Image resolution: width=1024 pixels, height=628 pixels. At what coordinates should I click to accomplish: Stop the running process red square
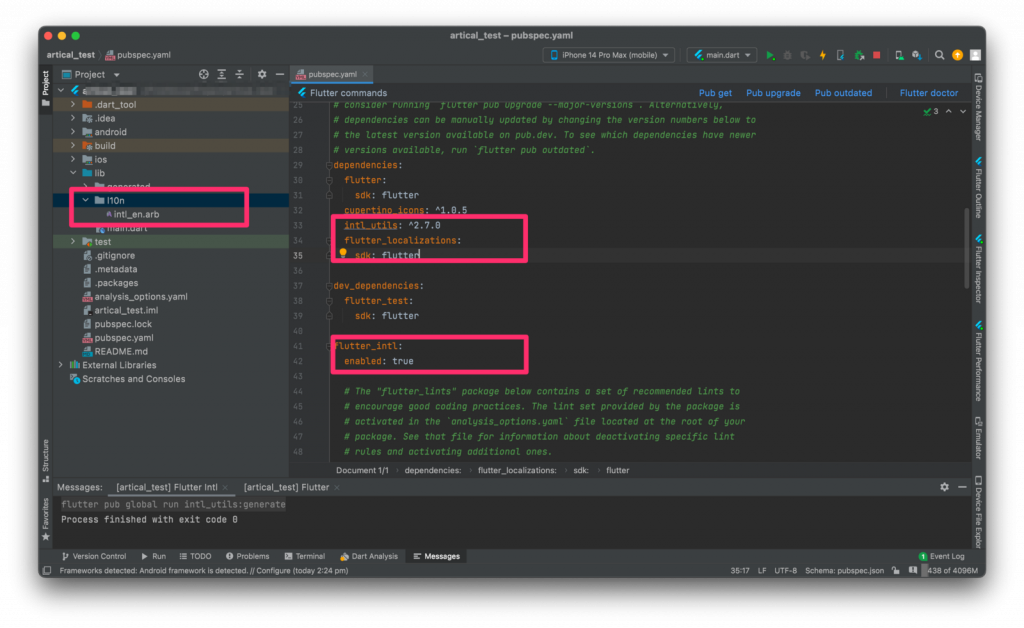click(x=876, y=55)
